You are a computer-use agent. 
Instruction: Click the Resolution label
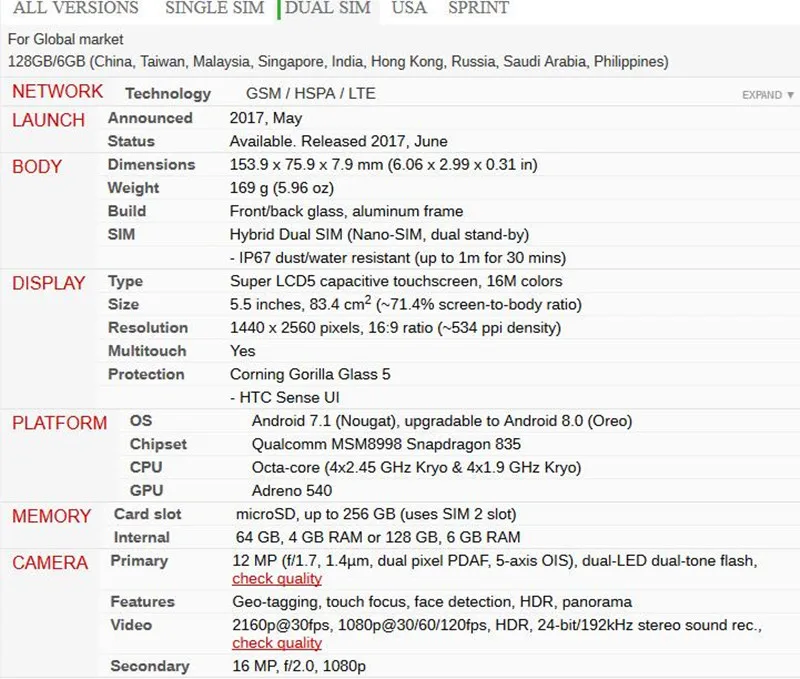tap(148, 328)
